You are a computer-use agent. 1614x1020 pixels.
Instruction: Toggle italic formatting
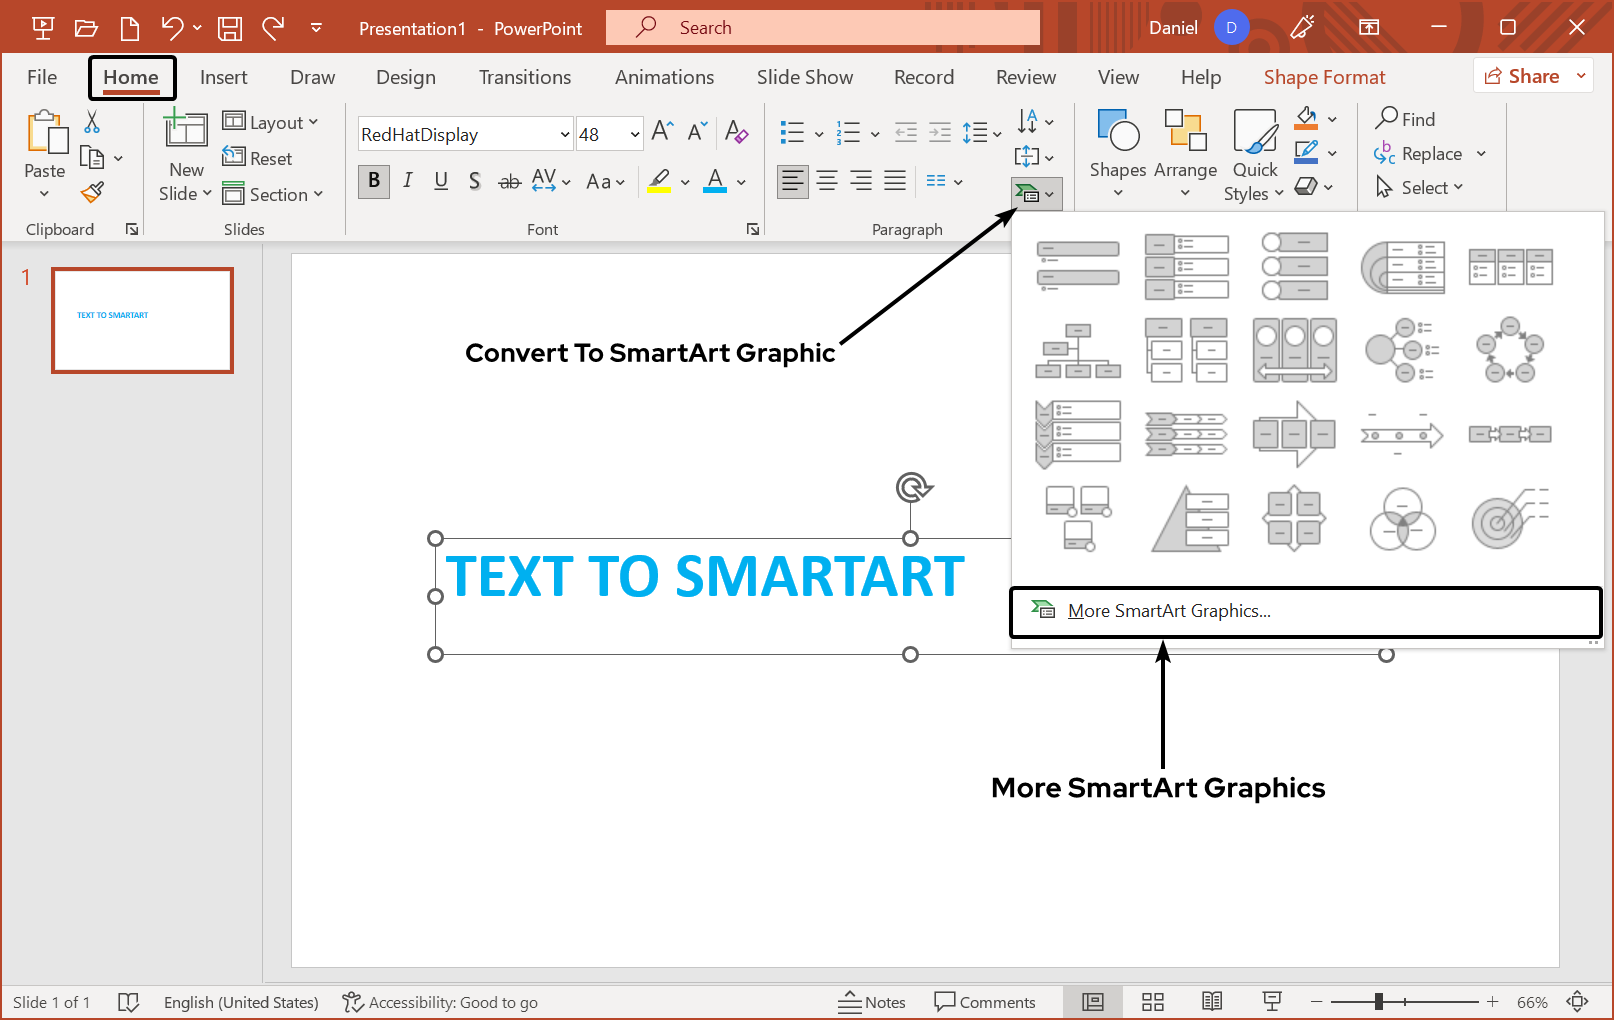tap(408, 181)
